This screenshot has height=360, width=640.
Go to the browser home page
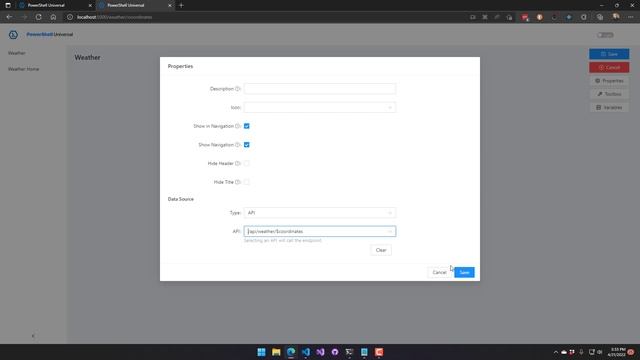pyautogui.click(x=53, y=17)
